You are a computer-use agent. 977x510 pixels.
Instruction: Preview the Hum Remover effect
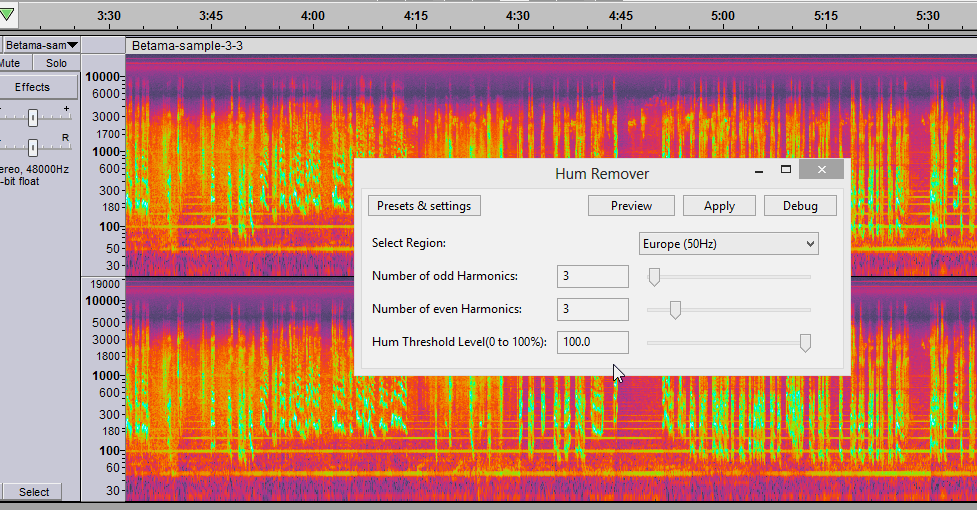(631, 206)
